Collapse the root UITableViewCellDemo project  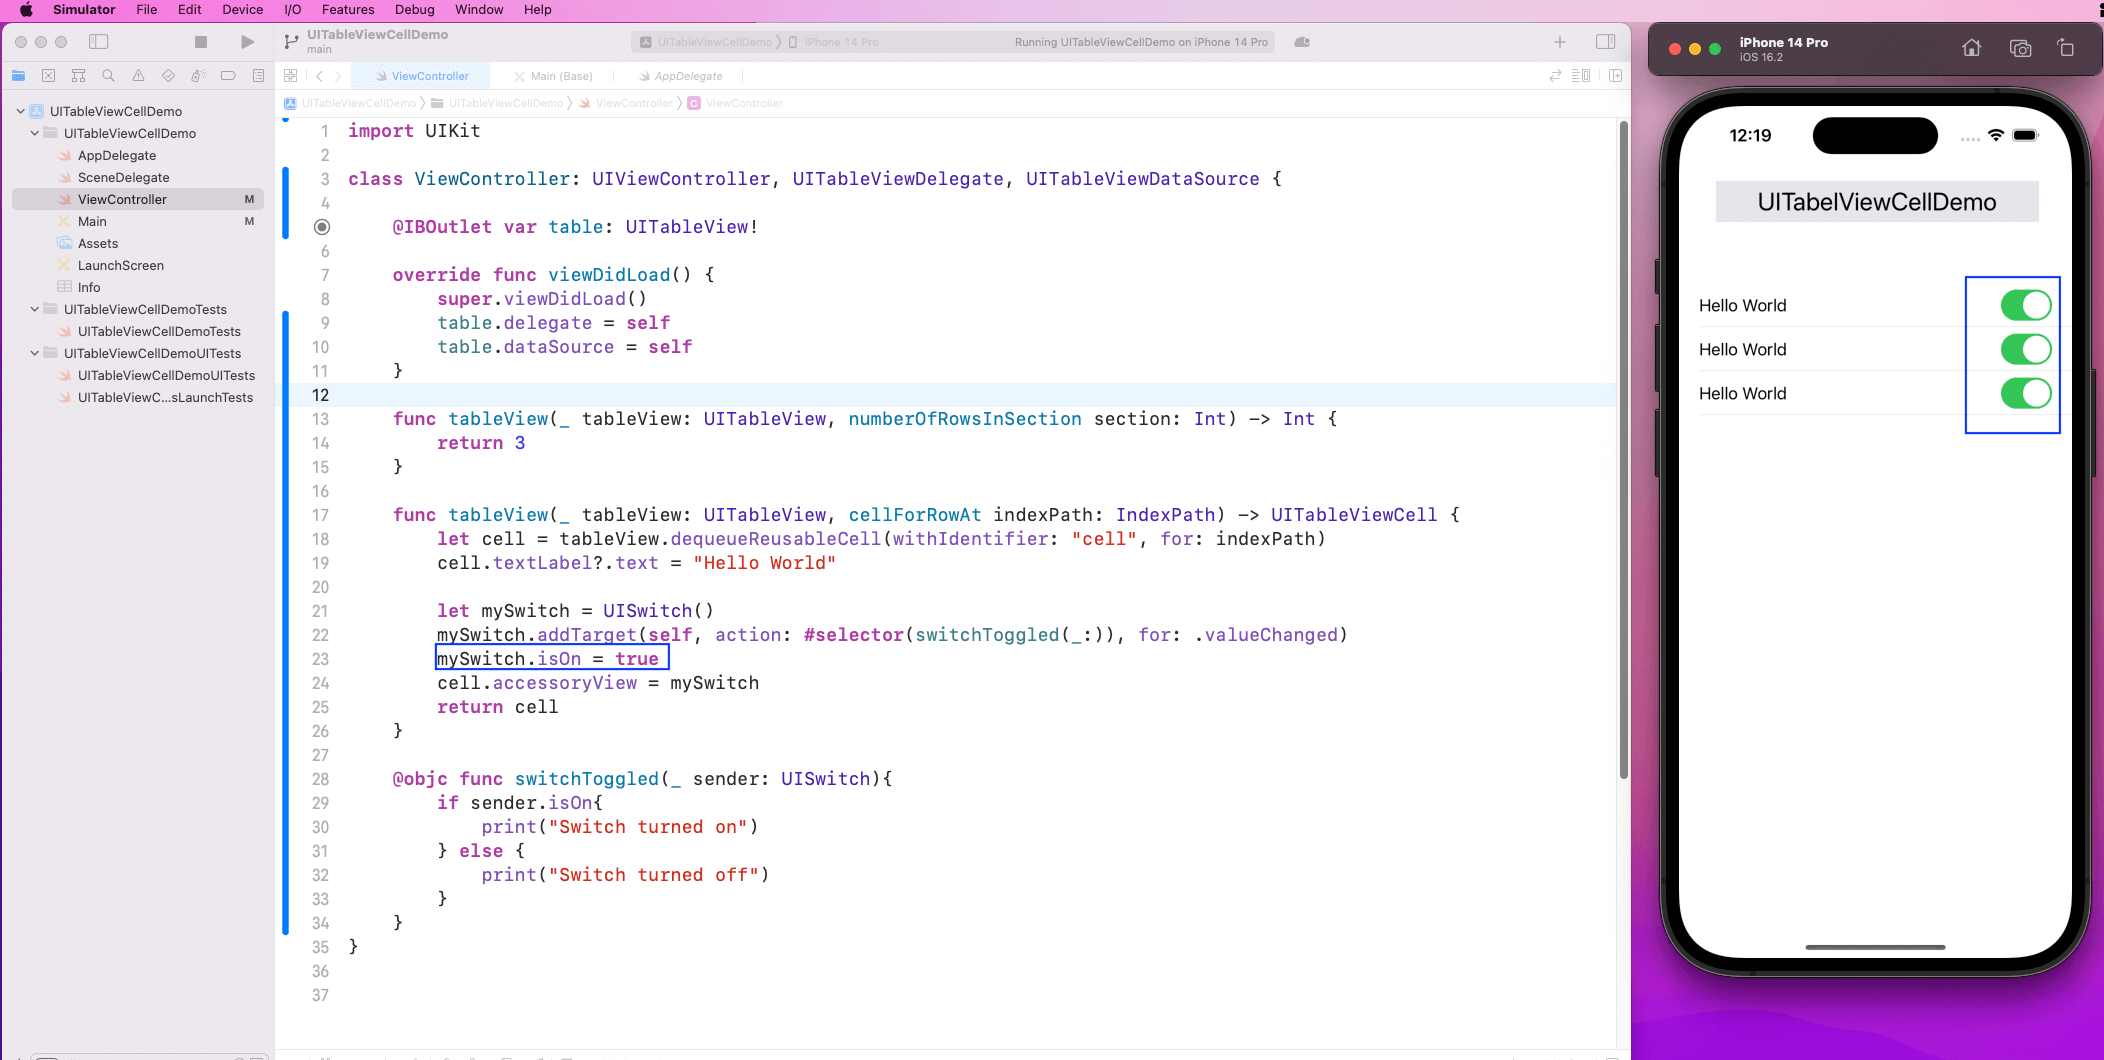pyautogui.click(x=21, y=112)
